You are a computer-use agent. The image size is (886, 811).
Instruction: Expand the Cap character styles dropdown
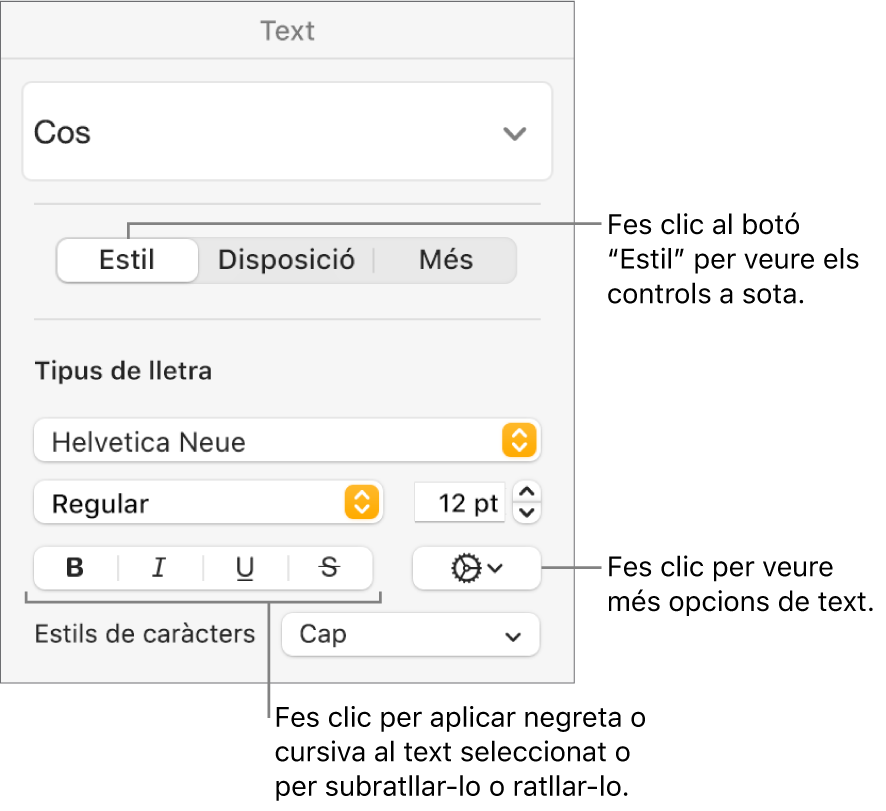point(410,635)
